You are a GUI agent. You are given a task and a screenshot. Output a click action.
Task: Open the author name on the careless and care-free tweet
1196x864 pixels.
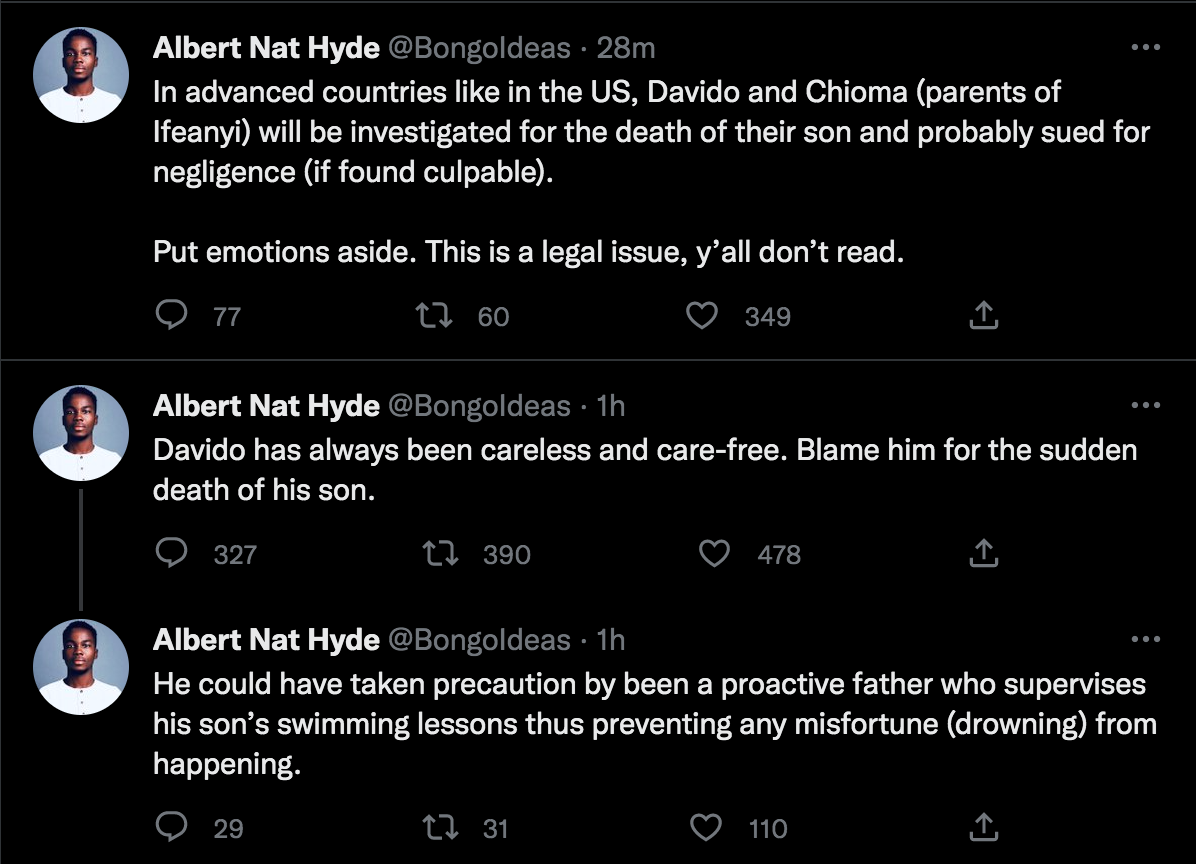tap(266, 405)
